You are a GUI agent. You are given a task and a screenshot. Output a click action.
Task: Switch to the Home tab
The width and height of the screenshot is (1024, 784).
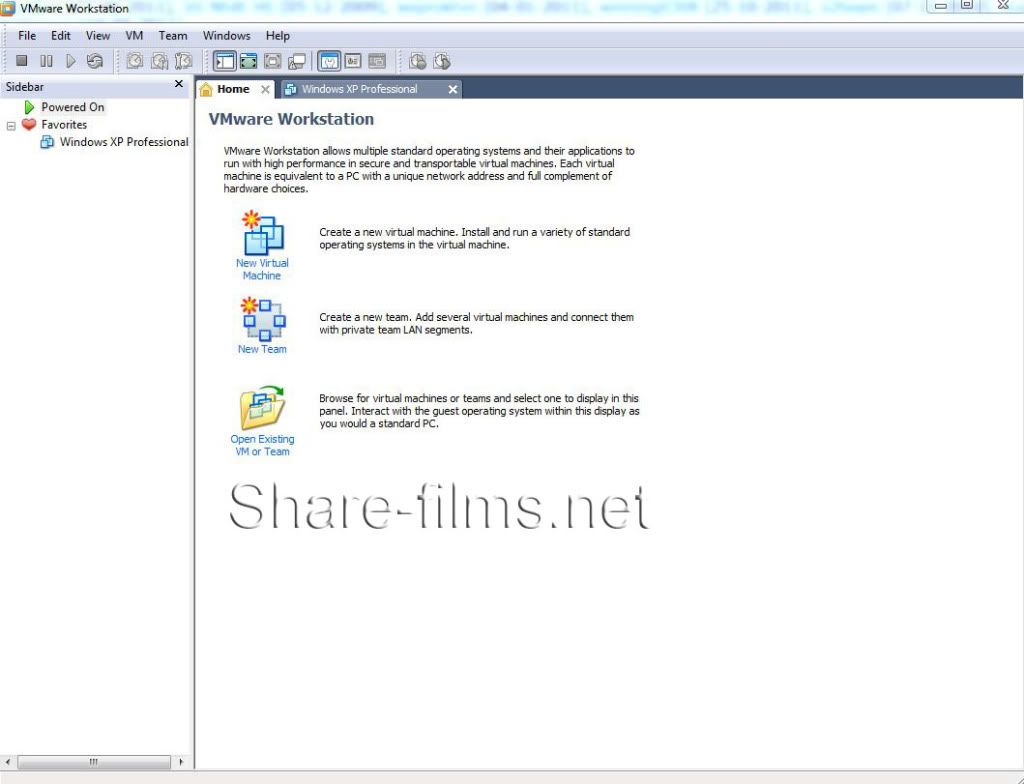click(233, 89)
